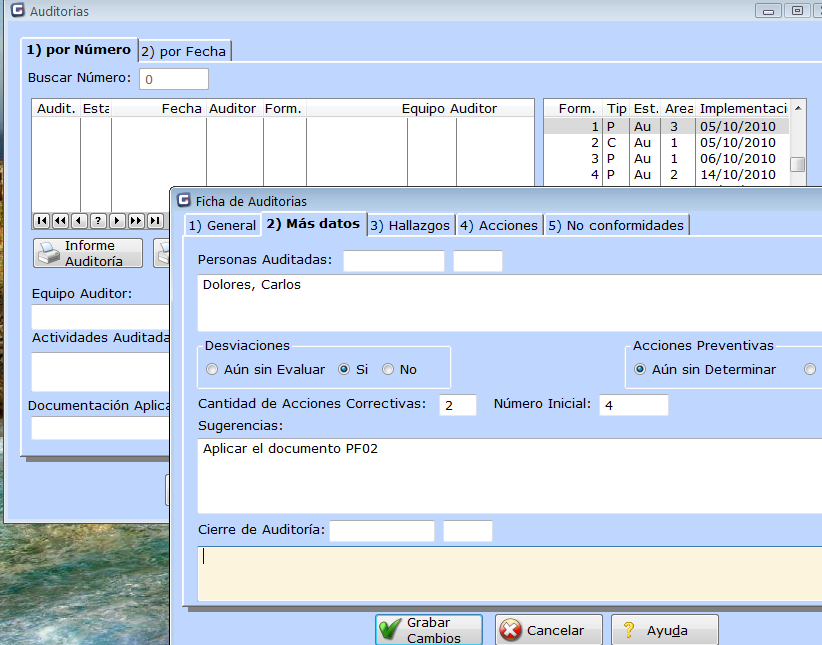Open the '5) No conformidades' tab

(x=616, y=226)
